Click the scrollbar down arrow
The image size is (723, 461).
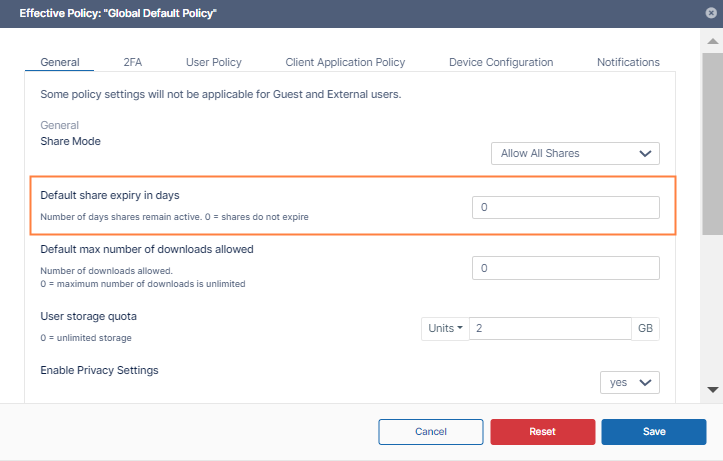(713, 389)
